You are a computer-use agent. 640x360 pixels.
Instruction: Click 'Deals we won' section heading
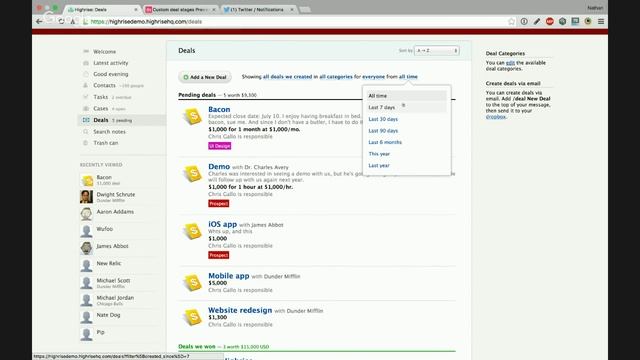[197, 347]
